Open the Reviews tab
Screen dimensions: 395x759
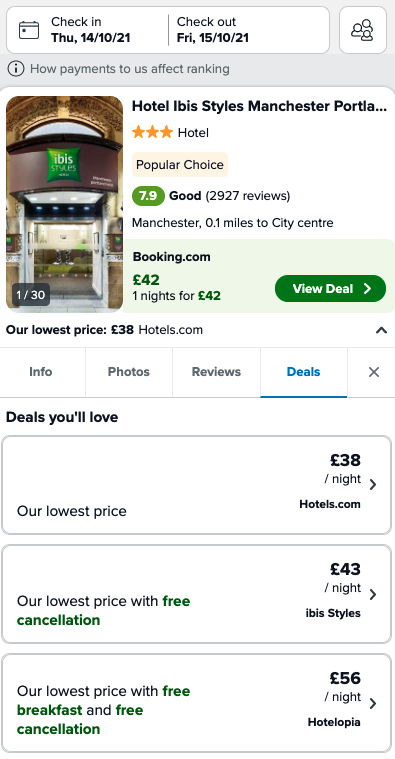(216, 372)
